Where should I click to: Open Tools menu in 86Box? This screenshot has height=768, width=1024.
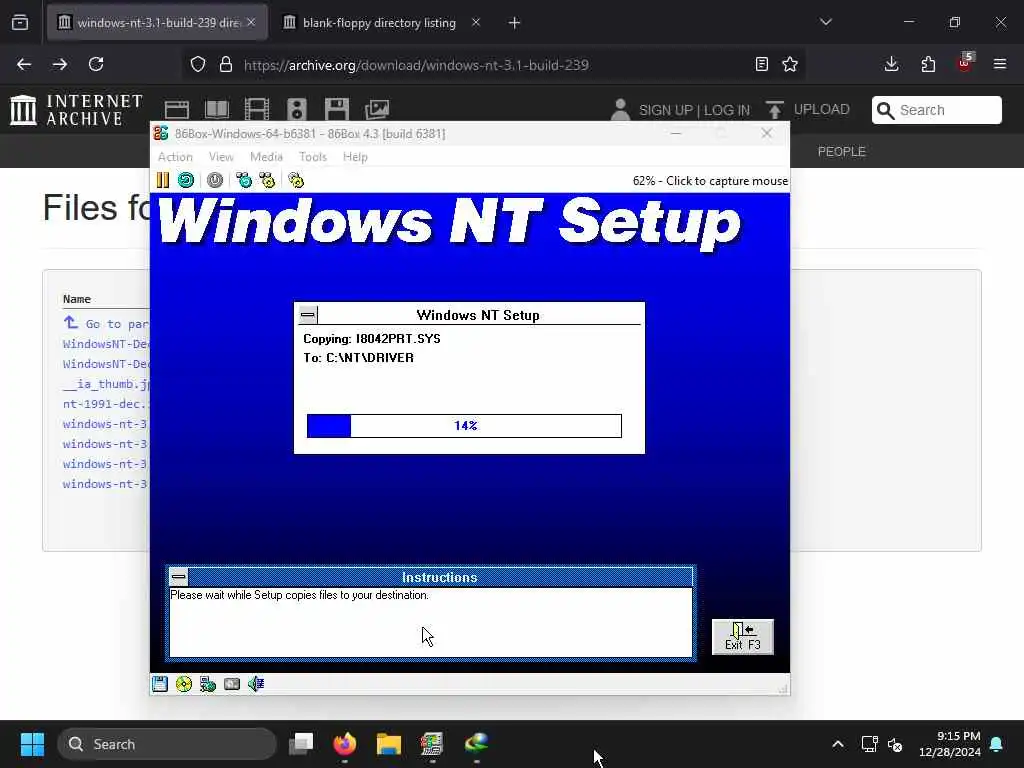pyautogui.click(x=313, y=157)
